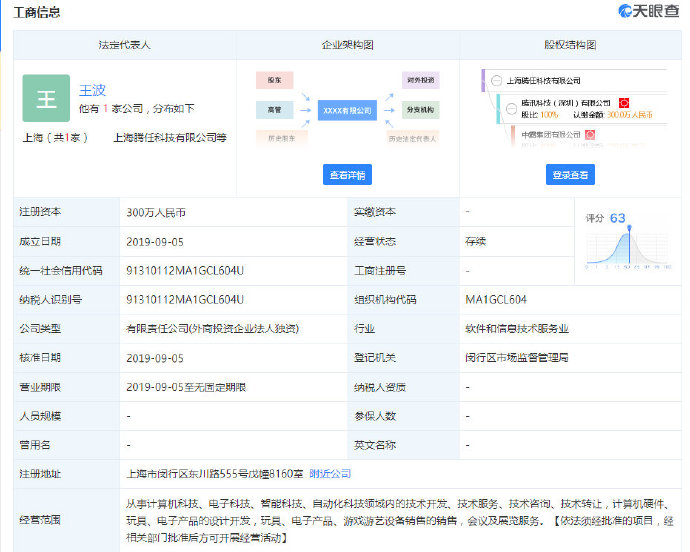This screenshot has width=690, height=552.
Task: Click registered capital value 300万人民币
Action: (156, 213)
